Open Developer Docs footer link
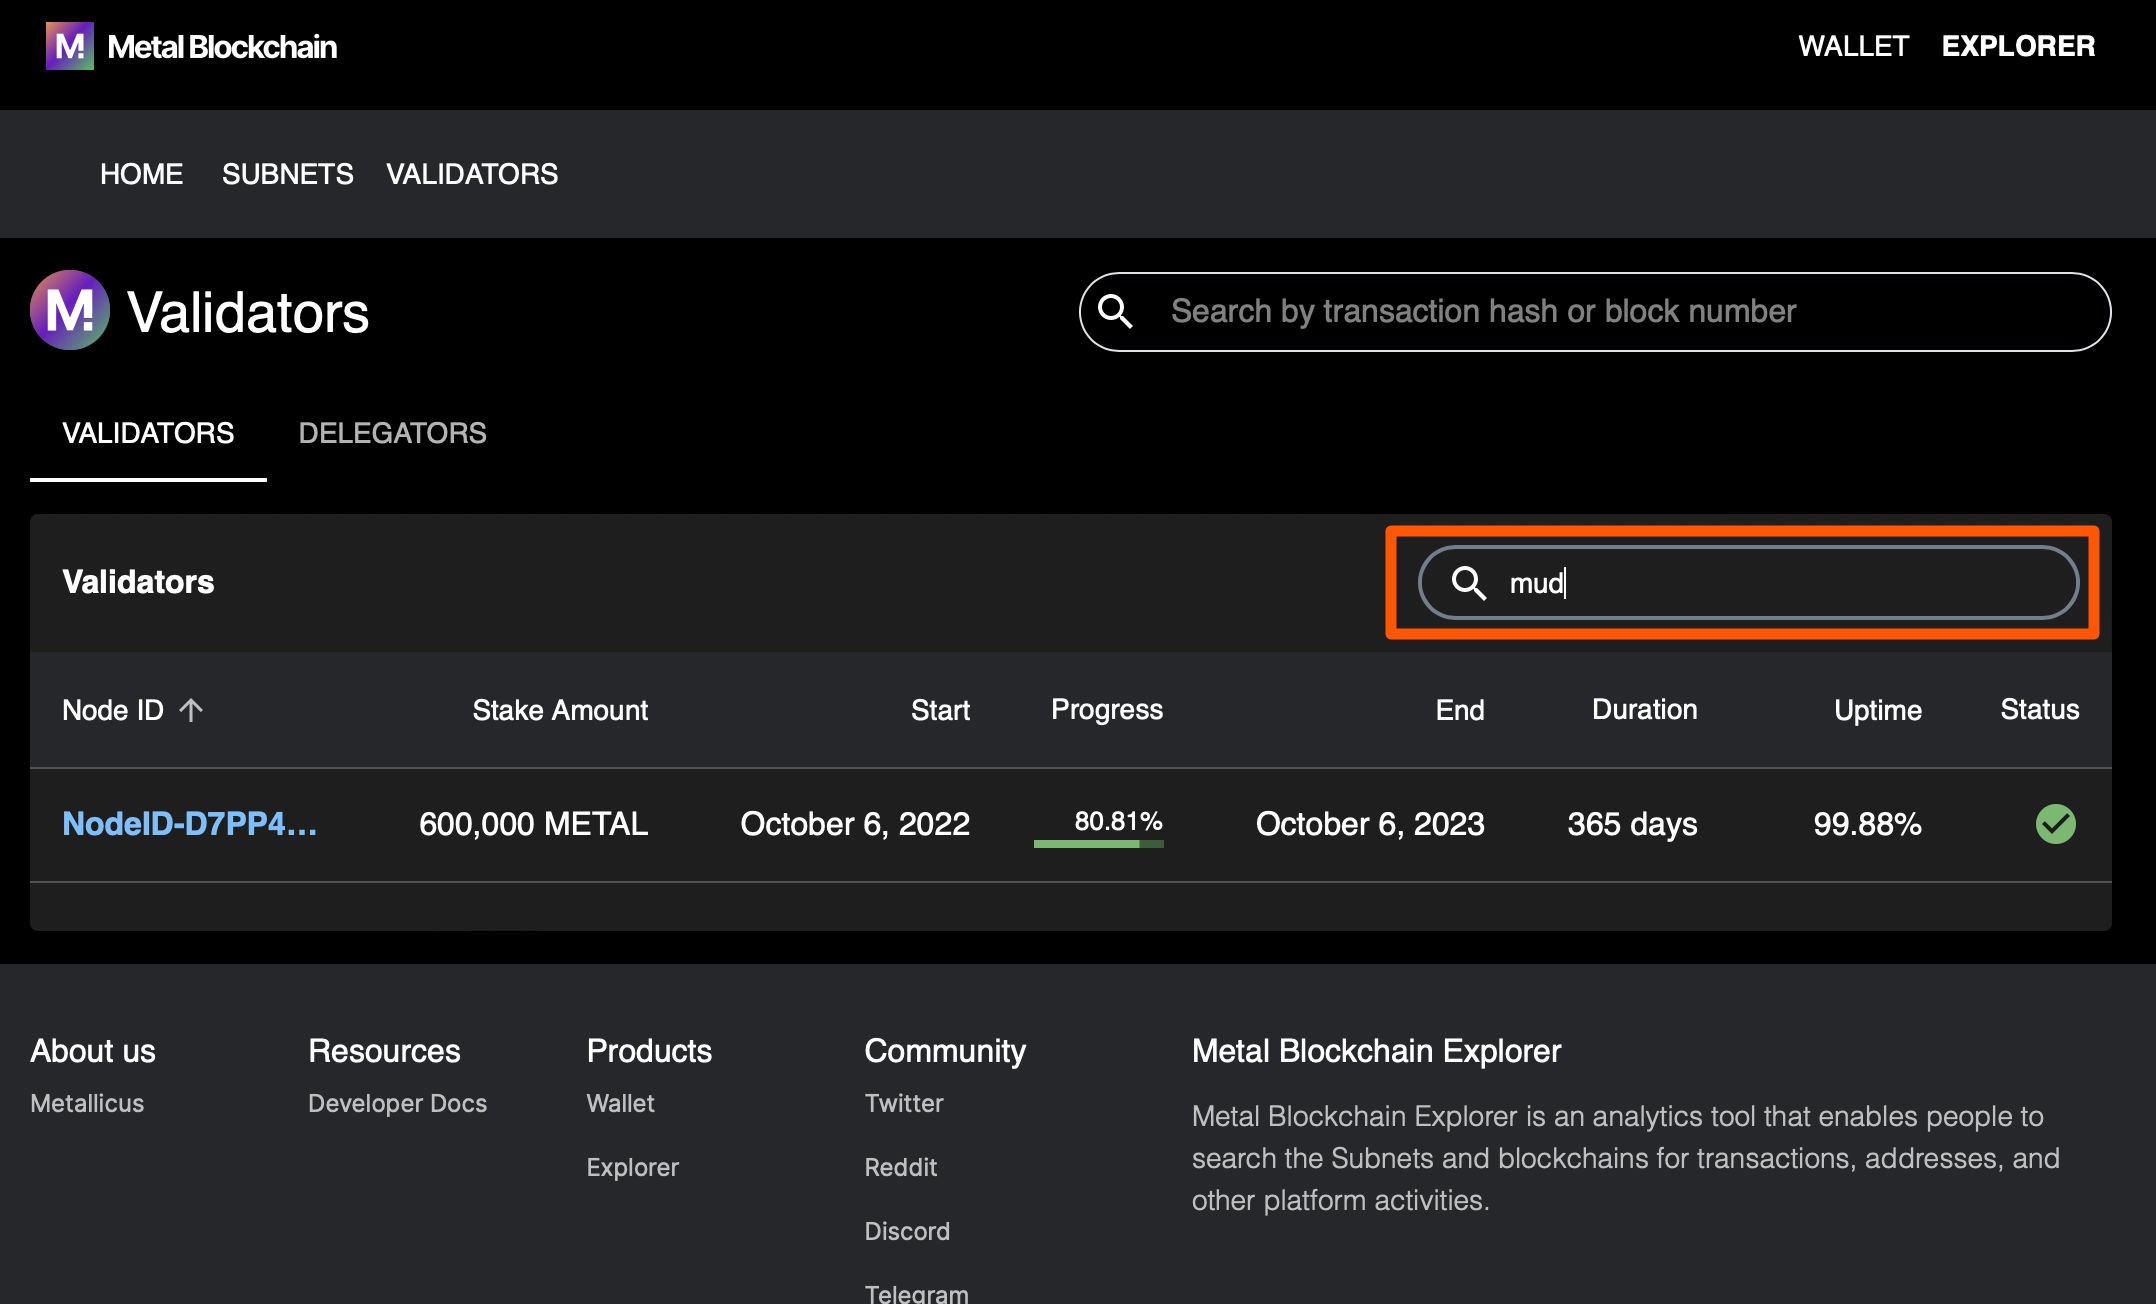2156x1304 pixels. click(x=397, y=1103)
